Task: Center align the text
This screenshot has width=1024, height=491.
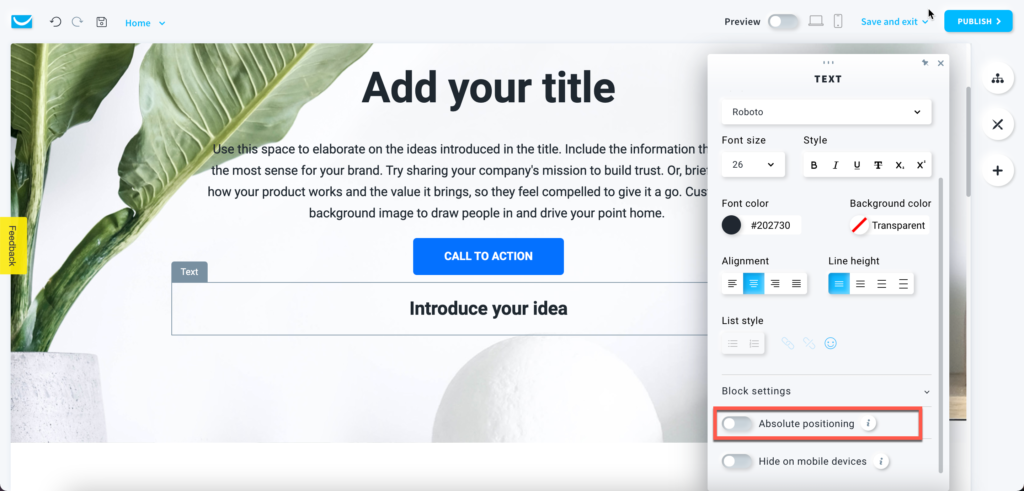Action: (754, 284)
